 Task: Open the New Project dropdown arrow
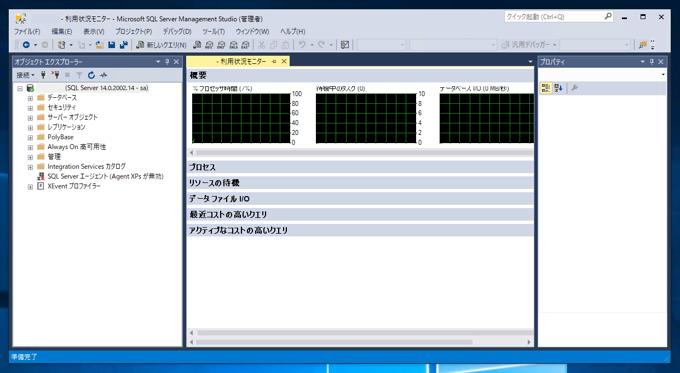[71, 45]
